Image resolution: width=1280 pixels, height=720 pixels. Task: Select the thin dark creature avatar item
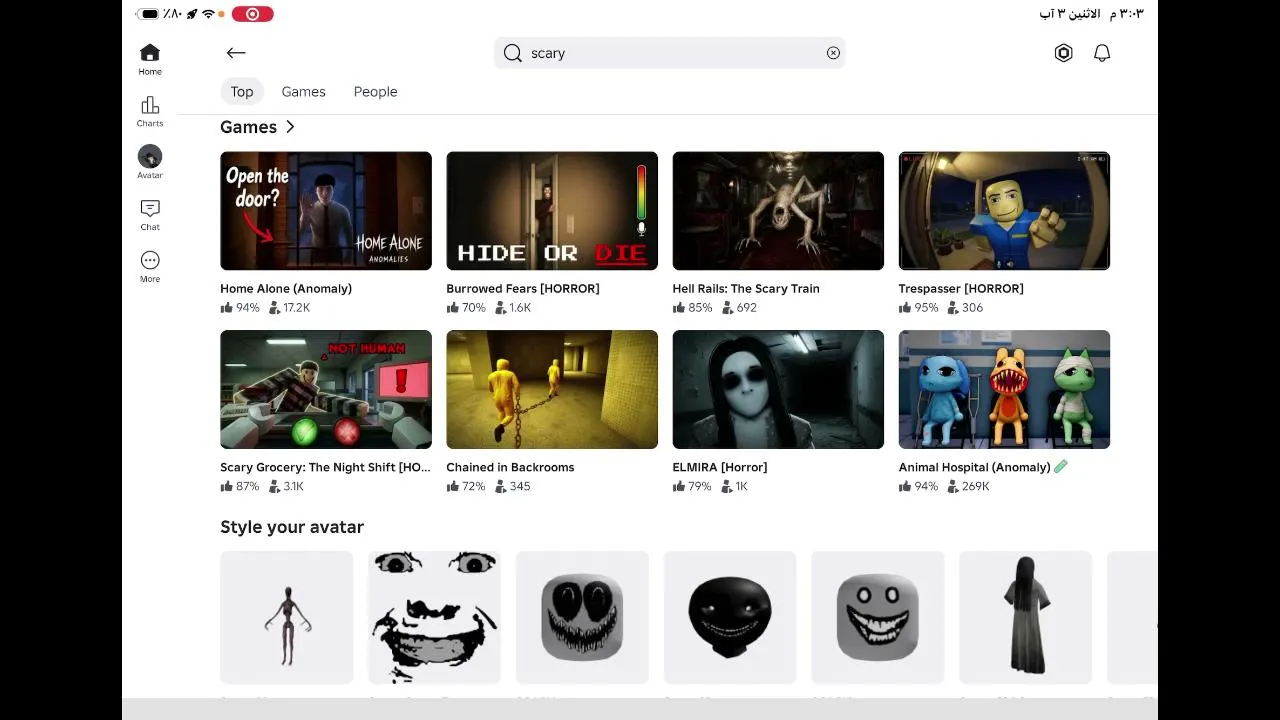click(286, 617)
